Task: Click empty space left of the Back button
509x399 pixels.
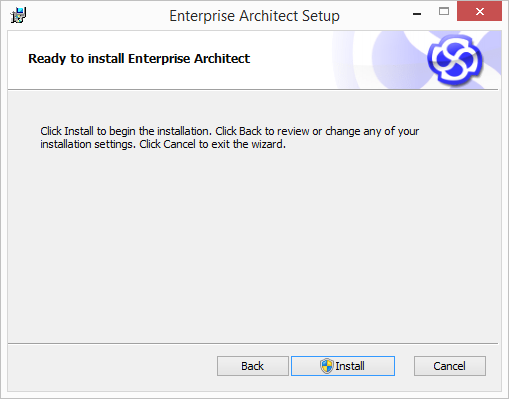Action: pos(112,366)
